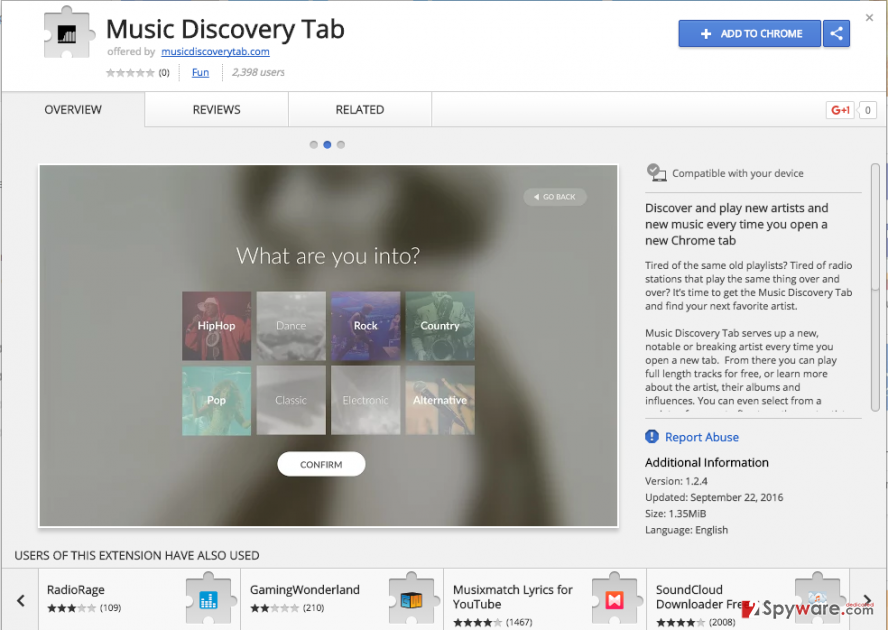Select the Classic genre tile
Viewport: 888px width, 630px height.
click(x=291, y=400)
